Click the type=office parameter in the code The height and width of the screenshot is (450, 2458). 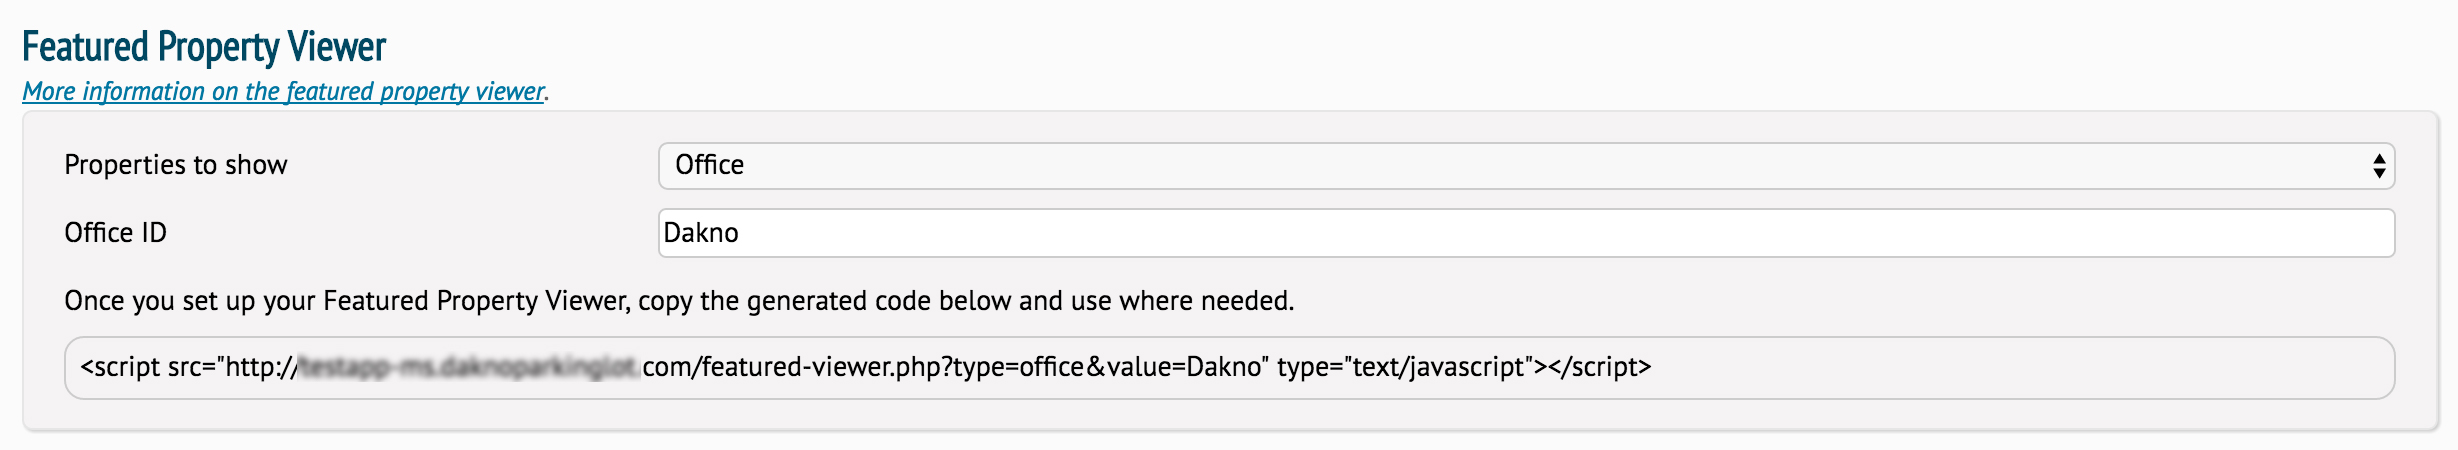coord(1018,367)
